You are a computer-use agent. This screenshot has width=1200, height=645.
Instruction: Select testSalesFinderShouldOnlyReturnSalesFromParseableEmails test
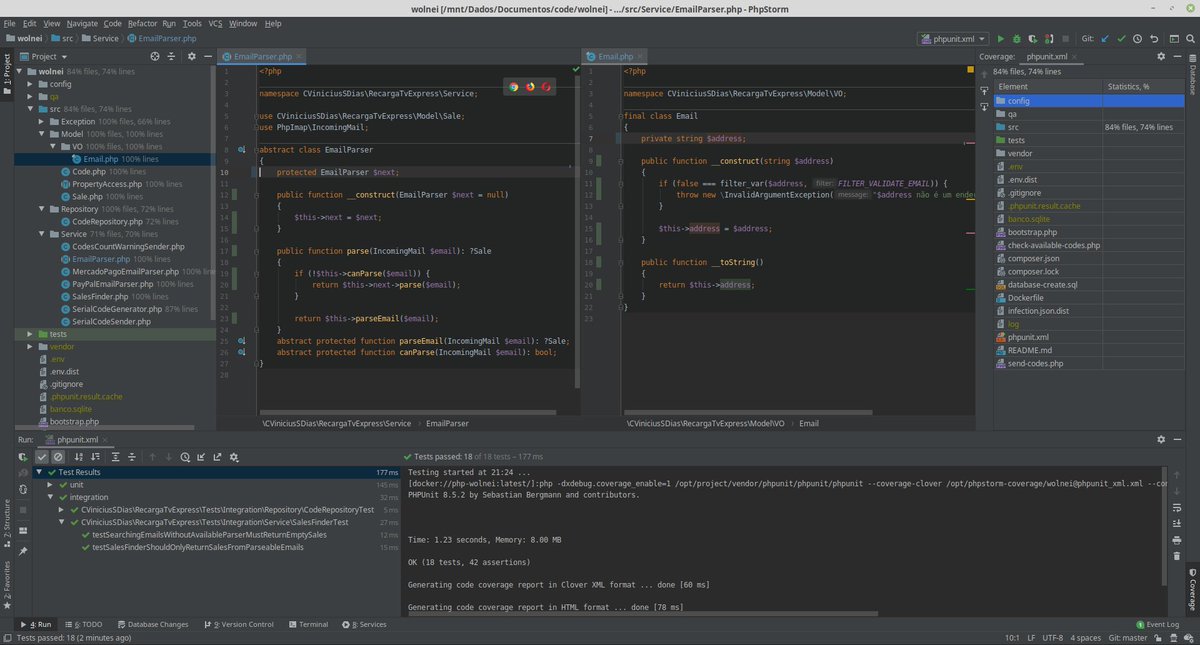pyautogui.click(x=197, y=547)
